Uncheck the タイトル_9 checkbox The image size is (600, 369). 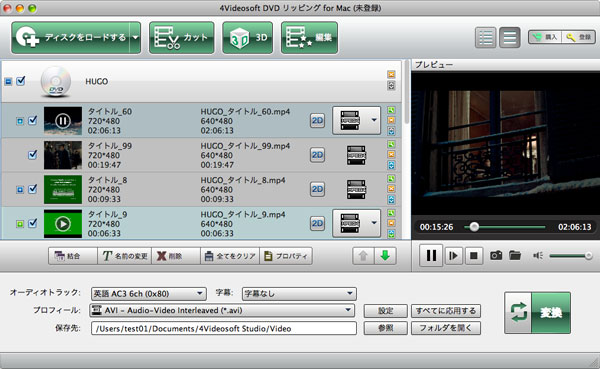coord(33,223)
